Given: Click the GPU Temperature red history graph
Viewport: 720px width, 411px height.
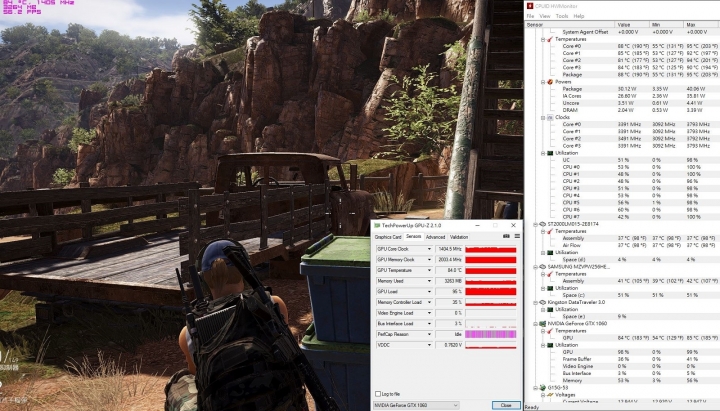Looking at the screenshot, I should pyautogui.click(x=491, y=270).
